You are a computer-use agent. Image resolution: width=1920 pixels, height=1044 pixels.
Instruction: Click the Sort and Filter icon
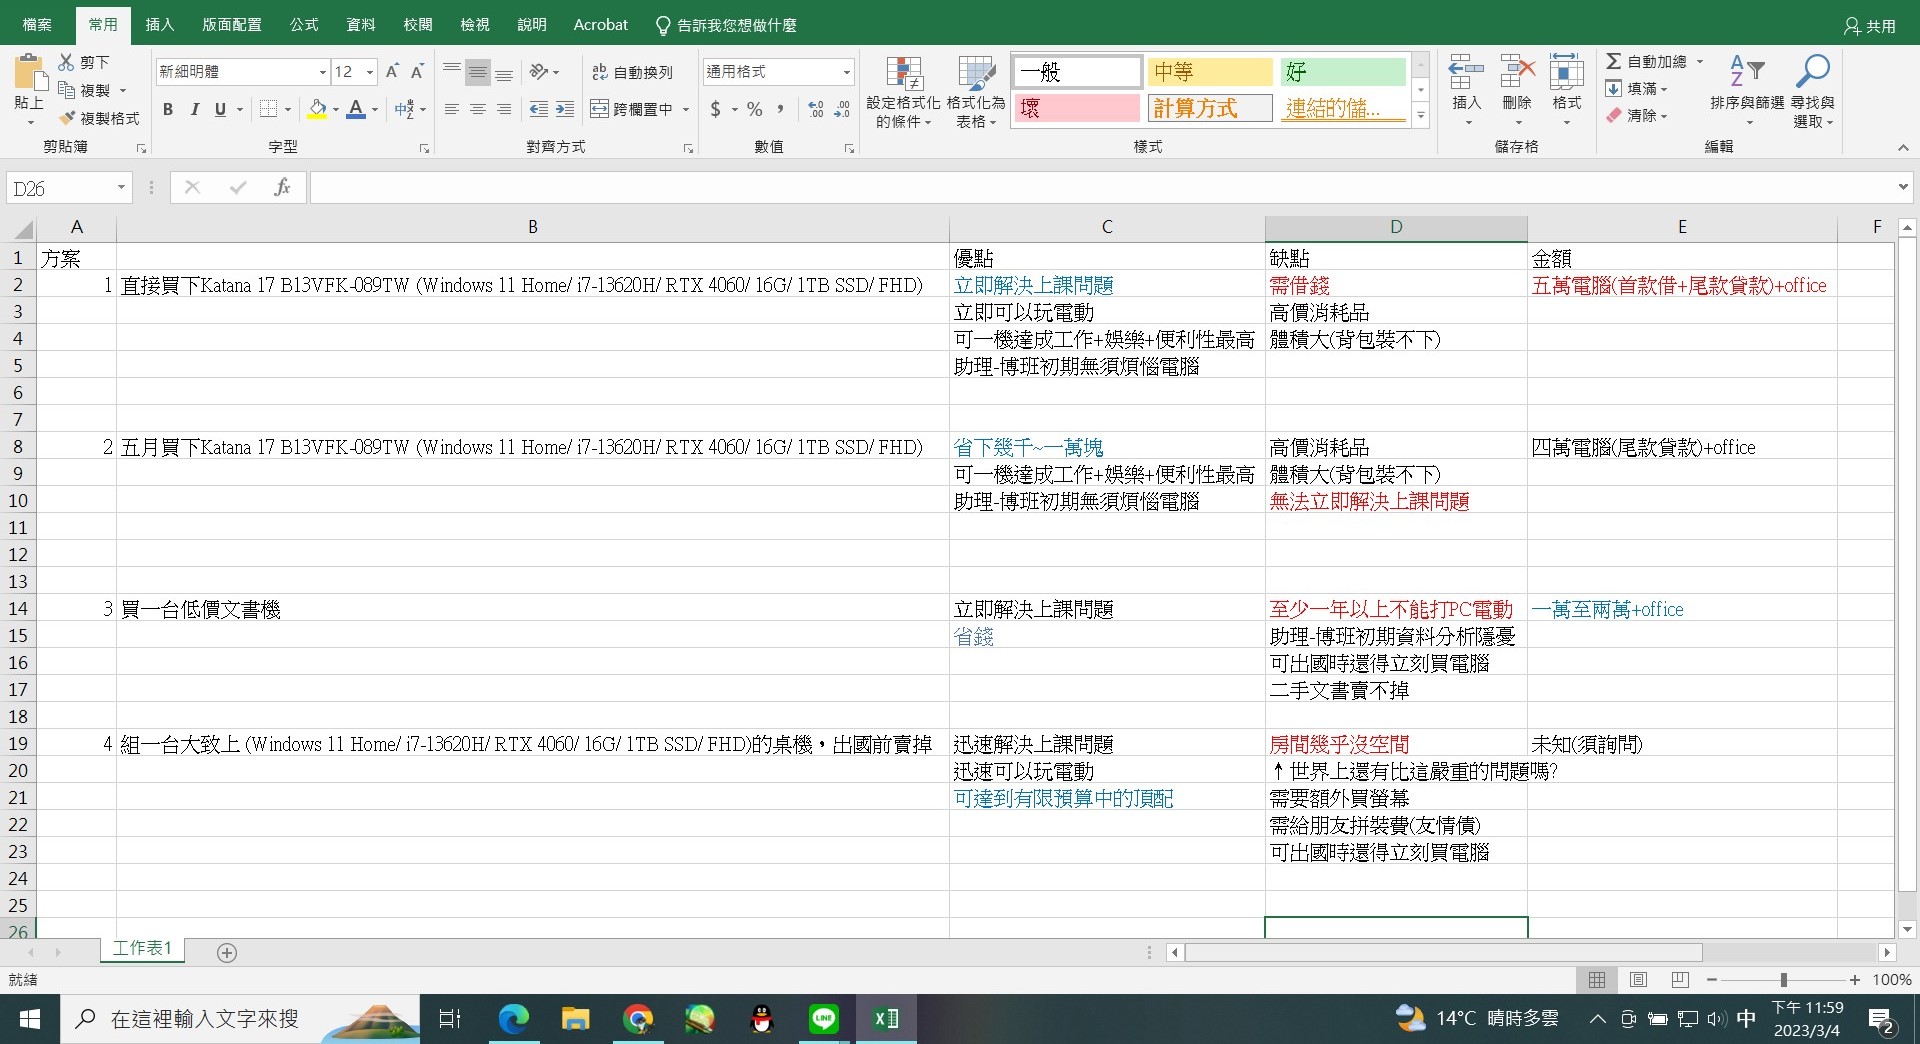[x=1747, y=71]
